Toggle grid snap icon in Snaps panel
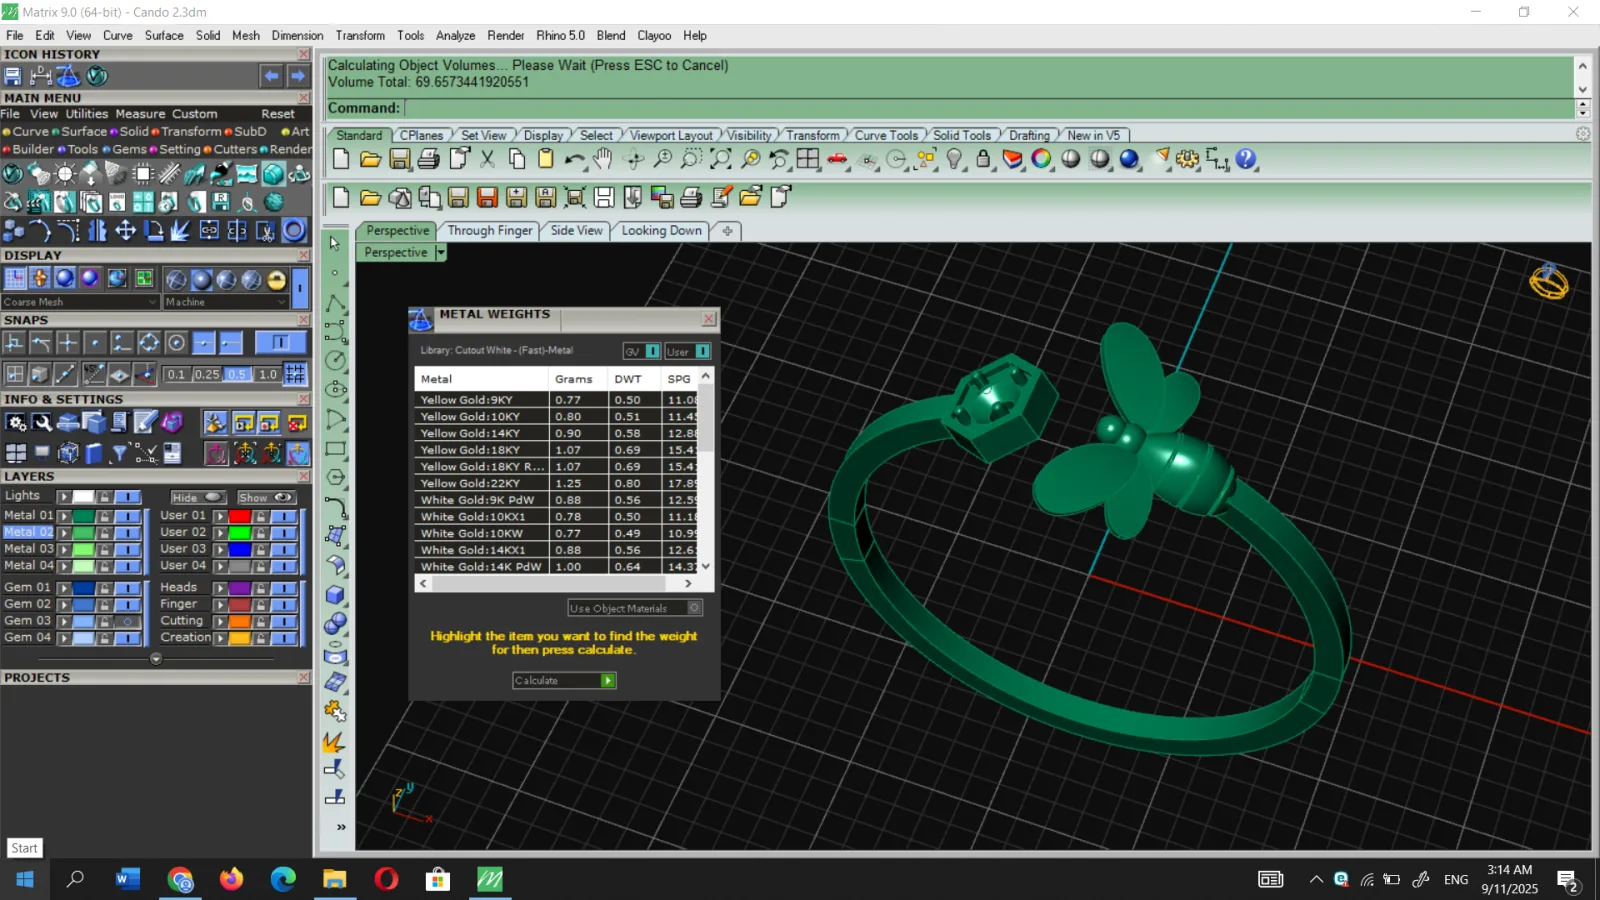The height and width of the screenshot is (900, 1600). tap(295, 374)
